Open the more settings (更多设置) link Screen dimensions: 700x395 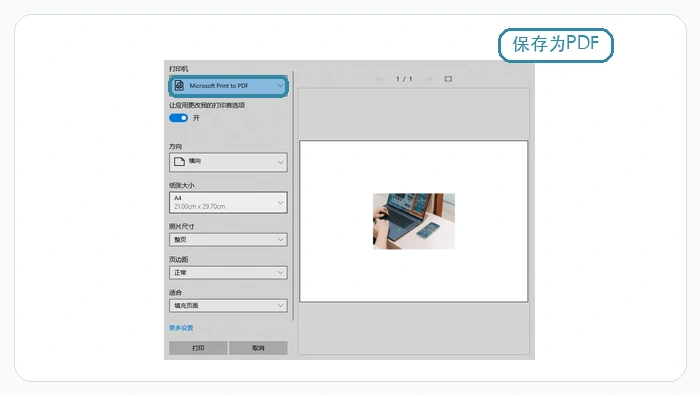coord(181,328)
